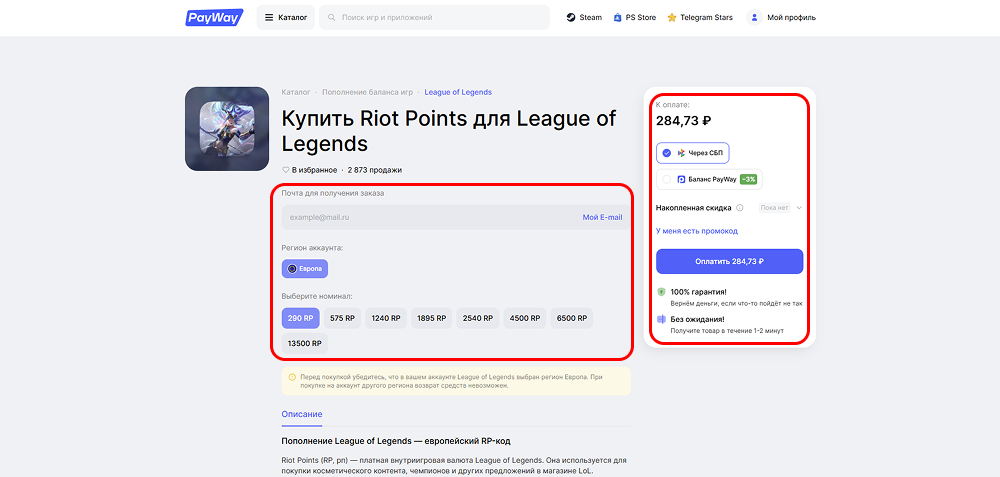Click the Telegram Stars star icon
This screenshot has height=477, width=1000.
[672, 18]
